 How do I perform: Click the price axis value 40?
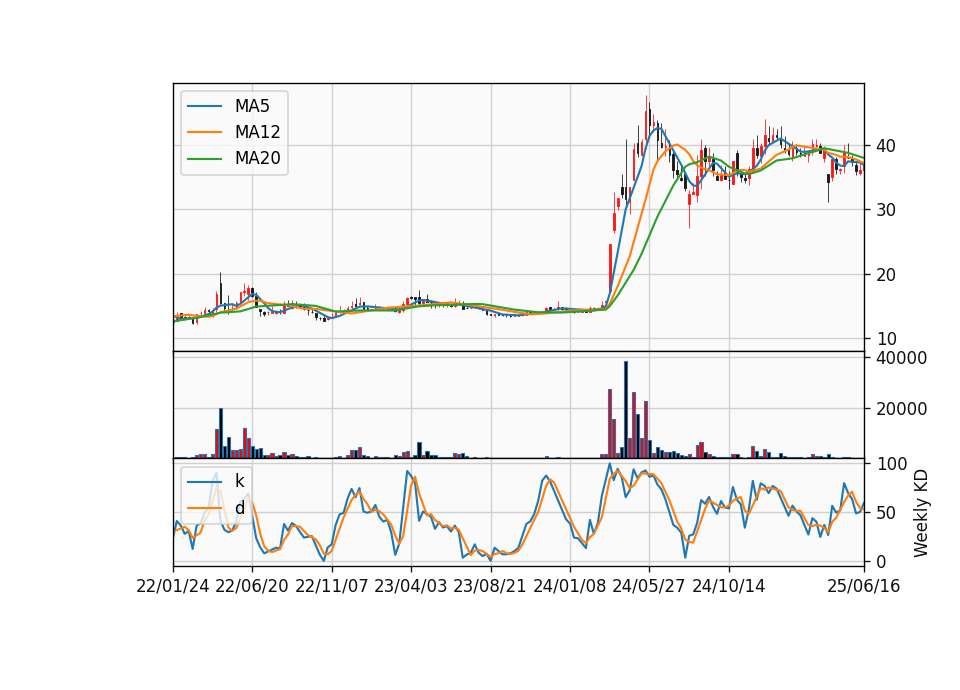[x=886, y=146]
